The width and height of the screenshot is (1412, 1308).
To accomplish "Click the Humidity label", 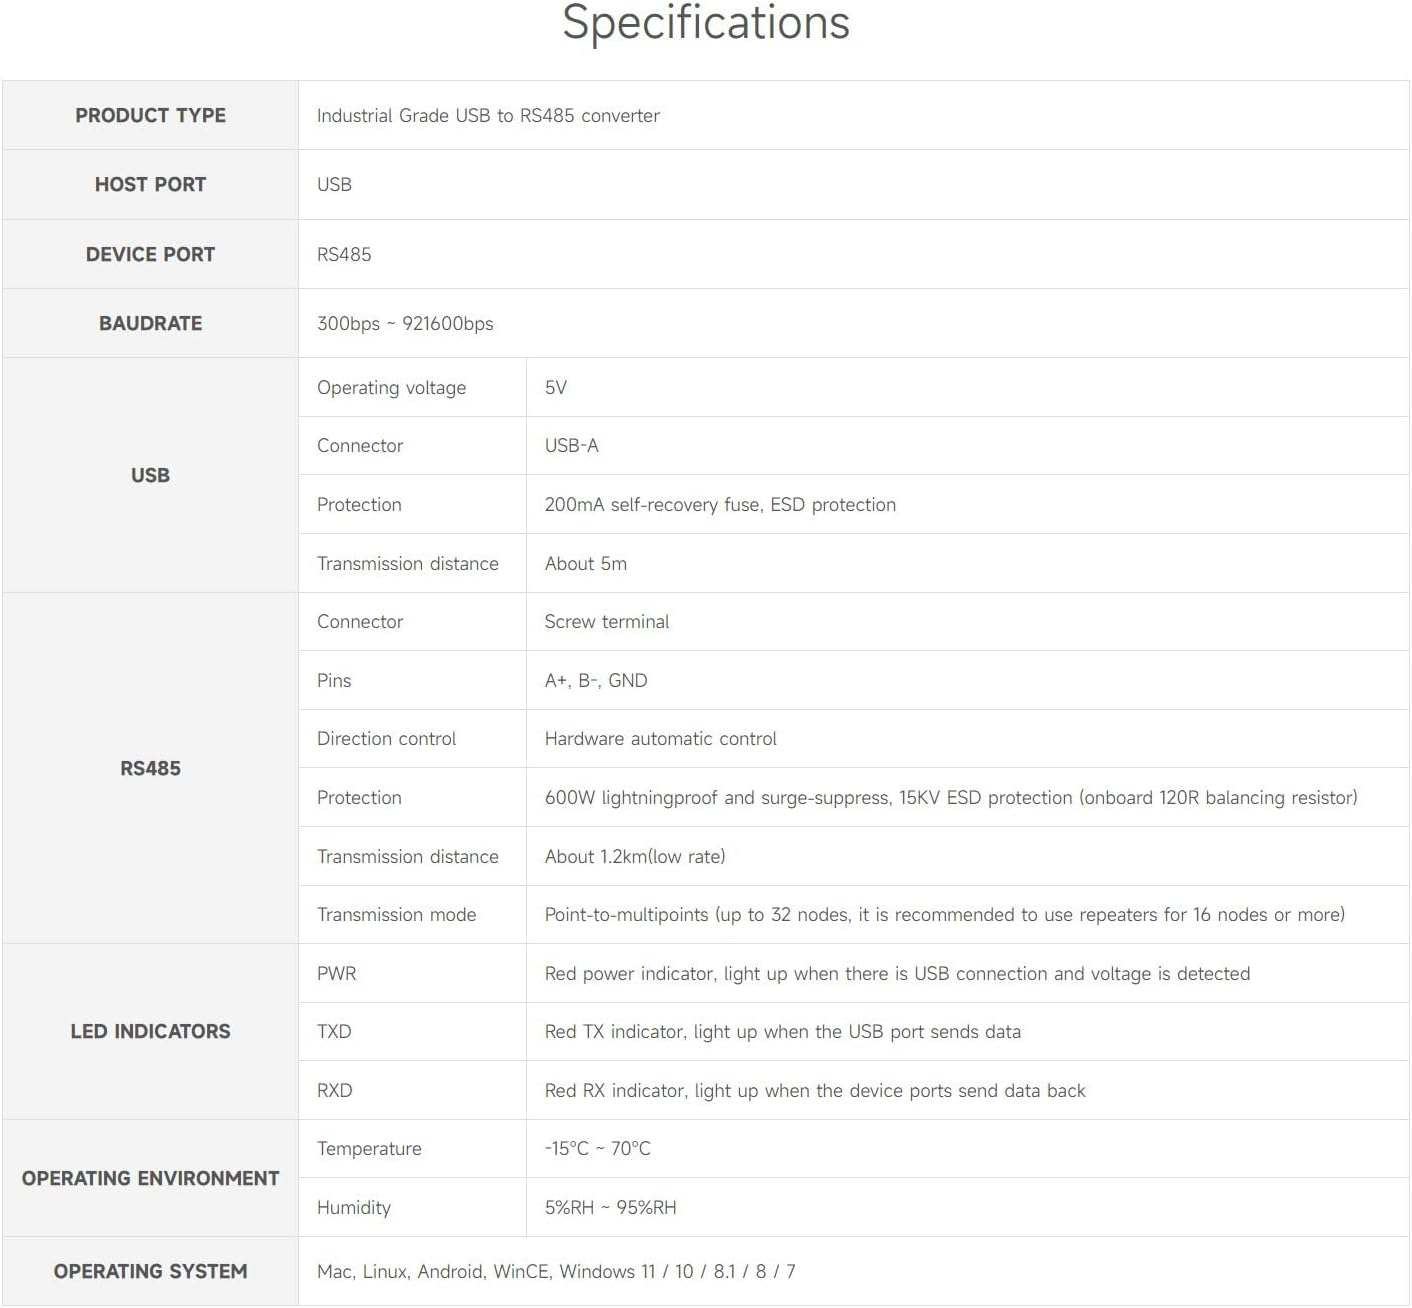I will (353, 1207).
